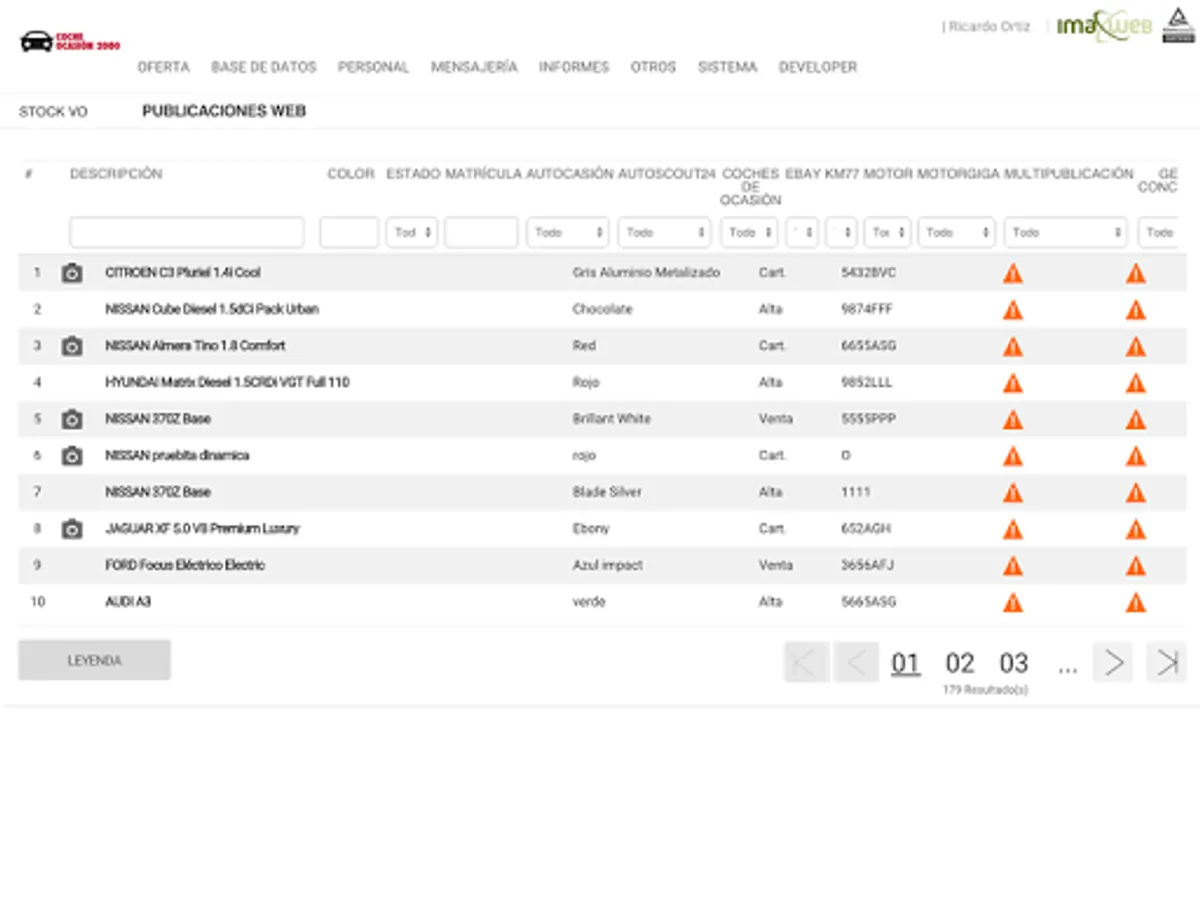The width and height of the screenshot is (1200, 900).
Task: Click right warning triangle in CITROEN C3 row
Action: pyautogui.click(x=1136, y=273)
